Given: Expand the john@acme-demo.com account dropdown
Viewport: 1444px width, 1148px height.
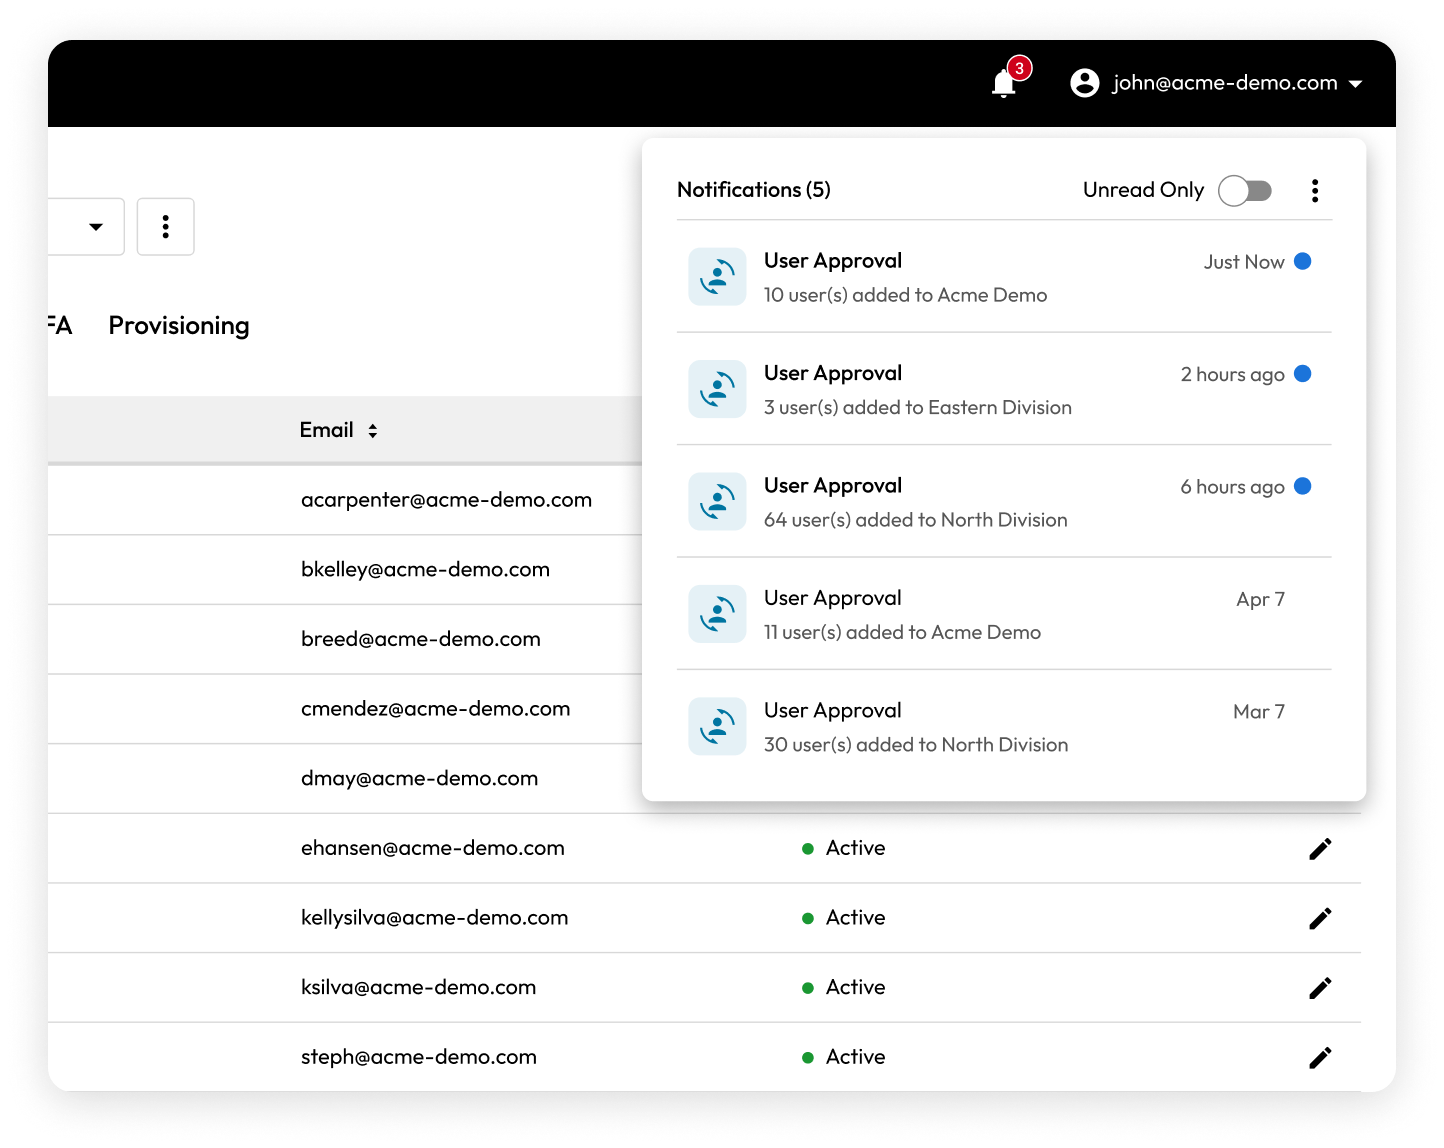Looking at the screenshot, I should (1355, 84).
